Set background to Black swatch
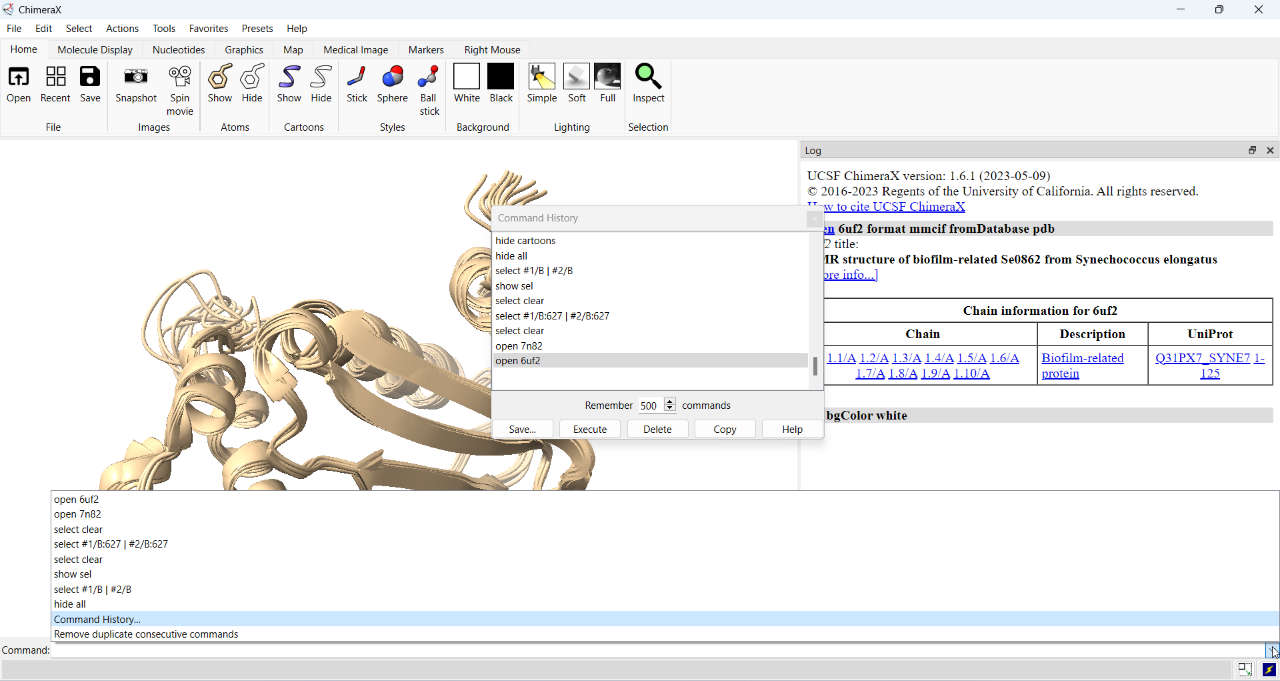 pyautogui.click(x=501, y=77)
